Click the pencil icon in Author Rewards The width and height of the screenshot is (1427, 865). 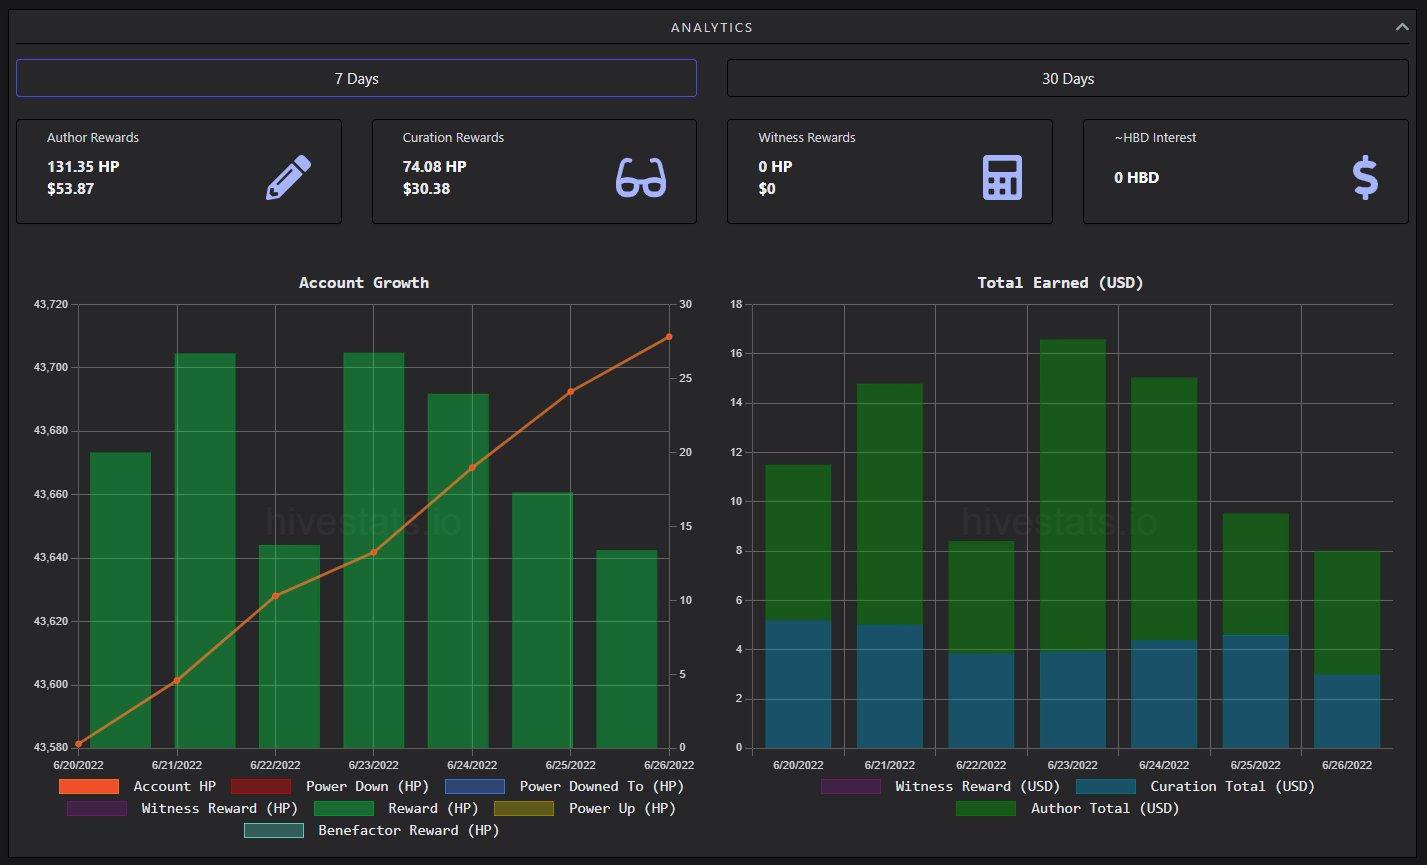tap(288, 178)
